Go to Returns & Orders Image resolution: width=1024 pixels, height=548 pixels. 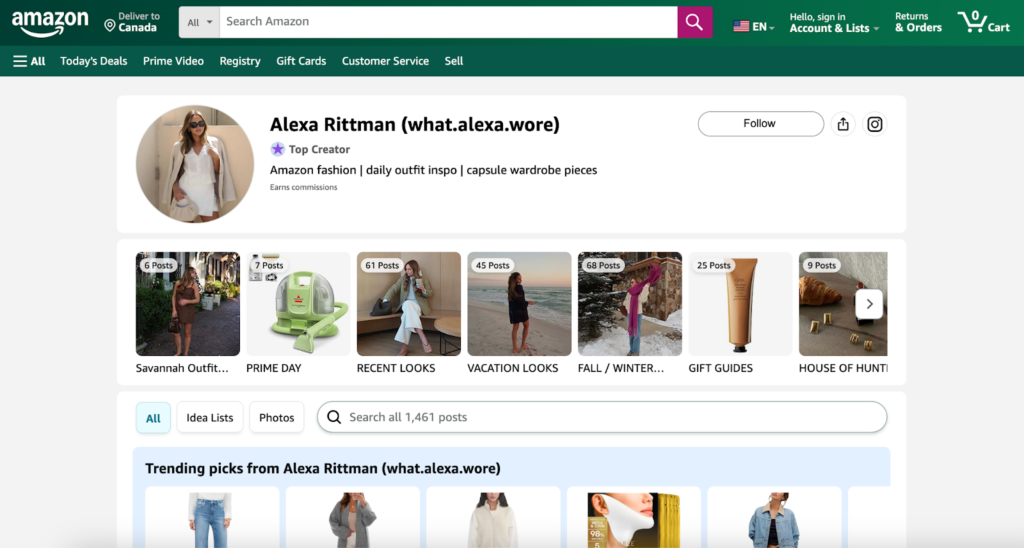click(918, 23)
